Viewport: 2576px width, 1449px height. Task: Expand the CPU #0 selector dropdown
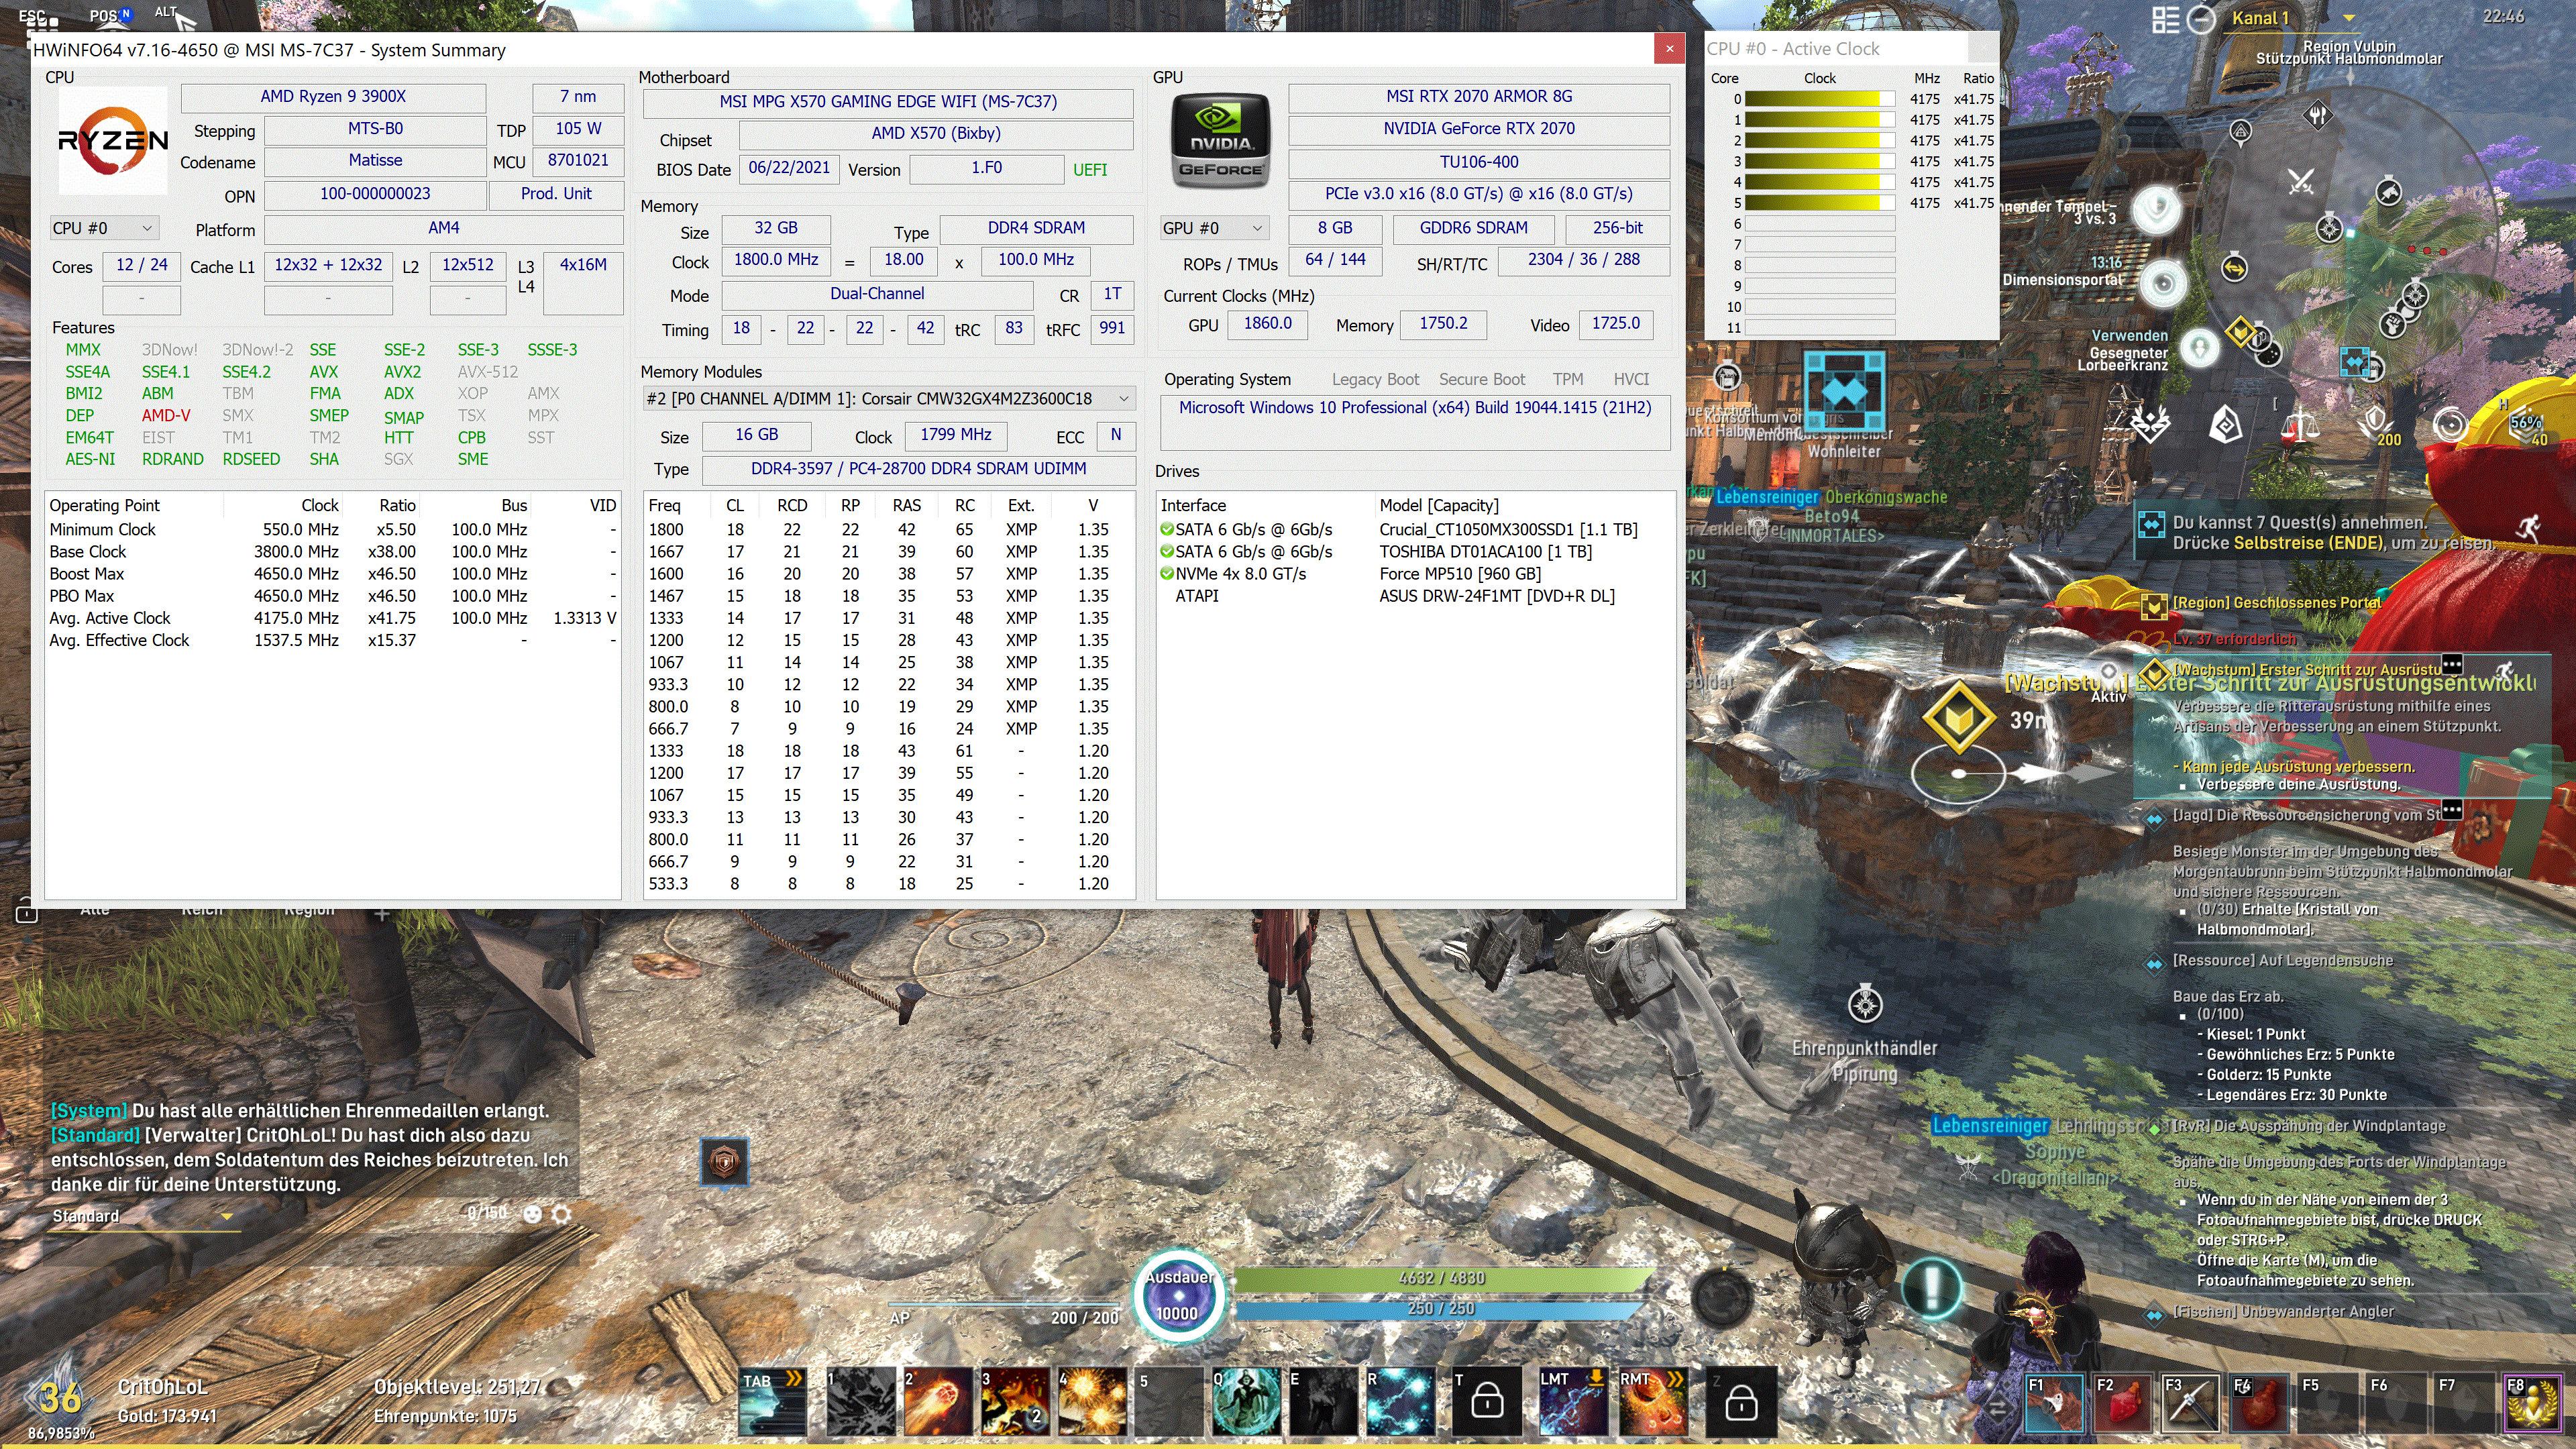[x=104, y=228]
